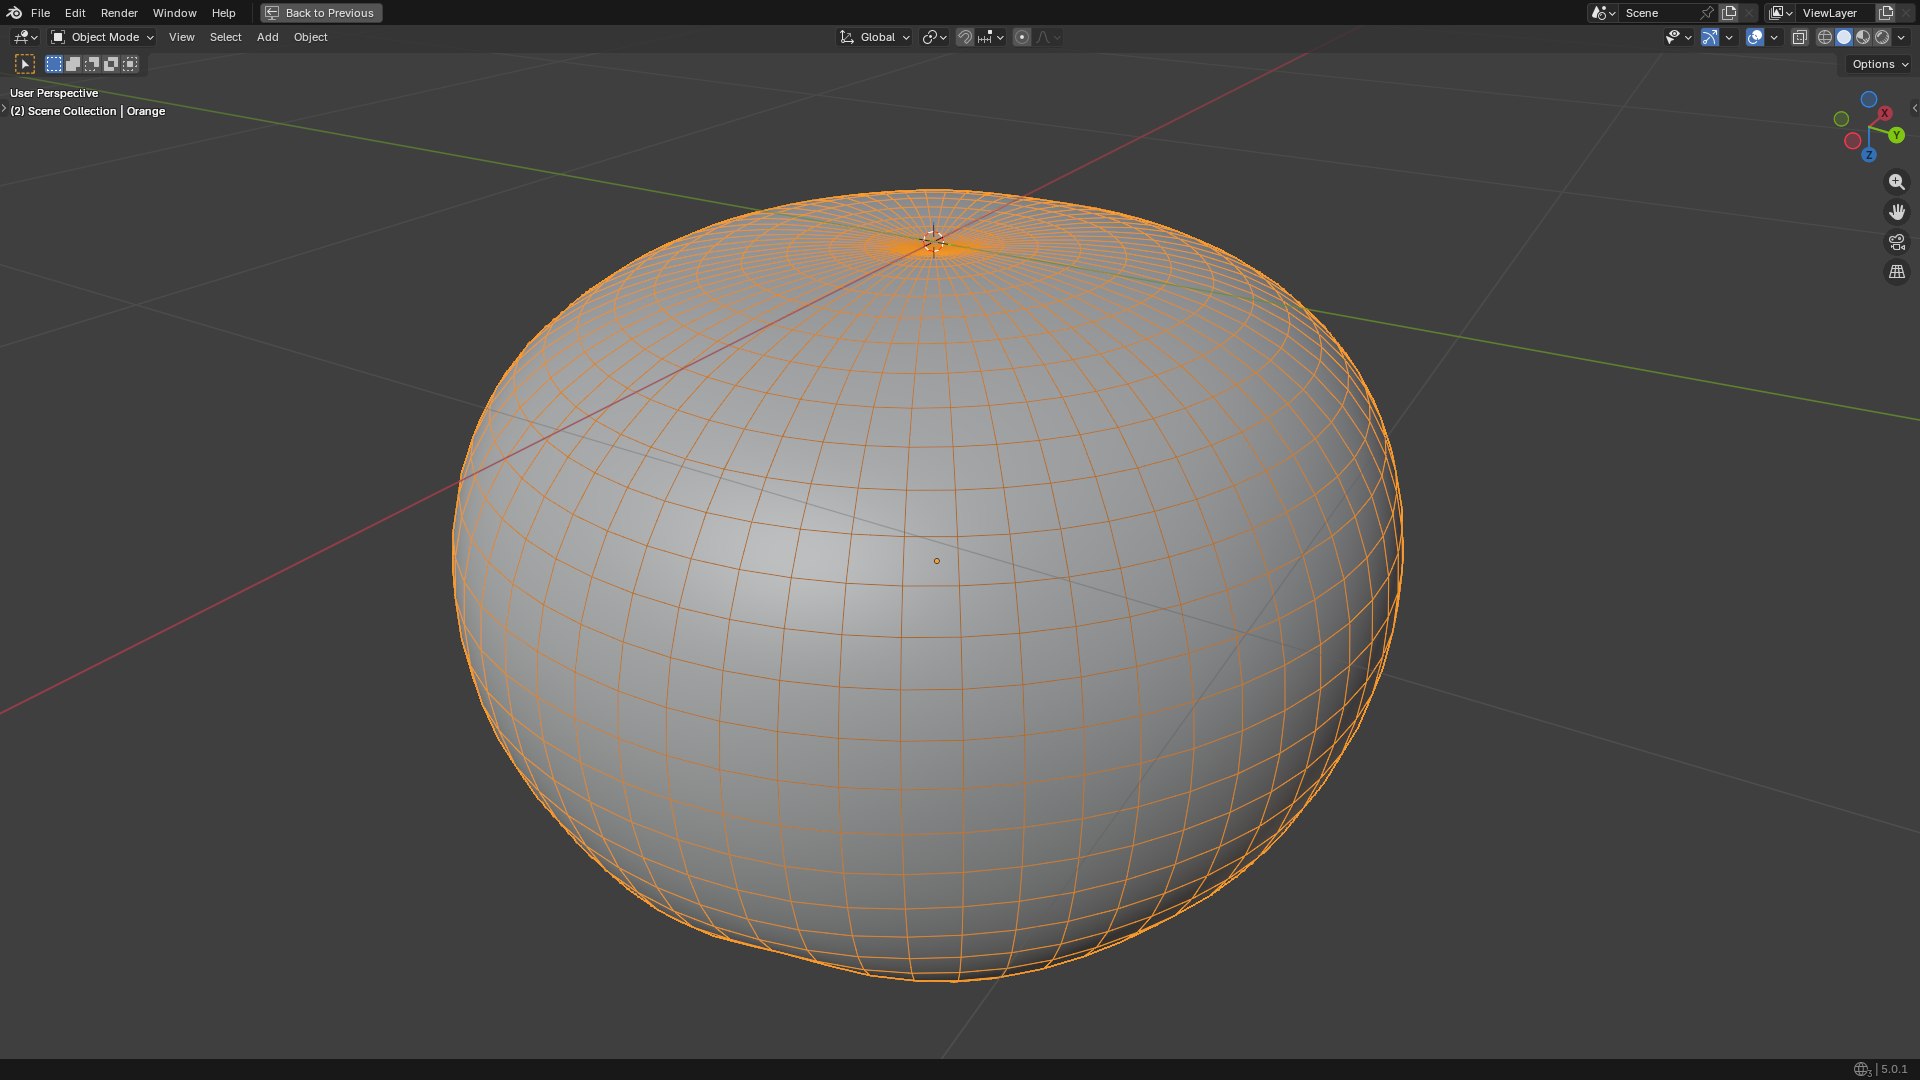Viewport: 1920px width, 1080px height.
Task: Toggle the Show Overlays button
Action: pos(1755,37)
